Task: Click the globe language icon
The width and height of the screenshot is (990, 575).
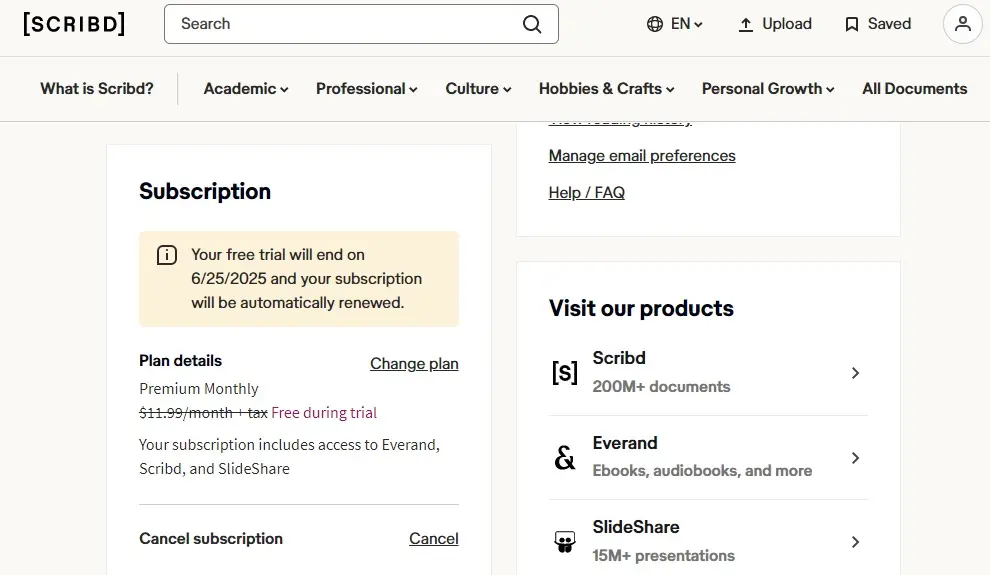Action: [x=655, y=24]
